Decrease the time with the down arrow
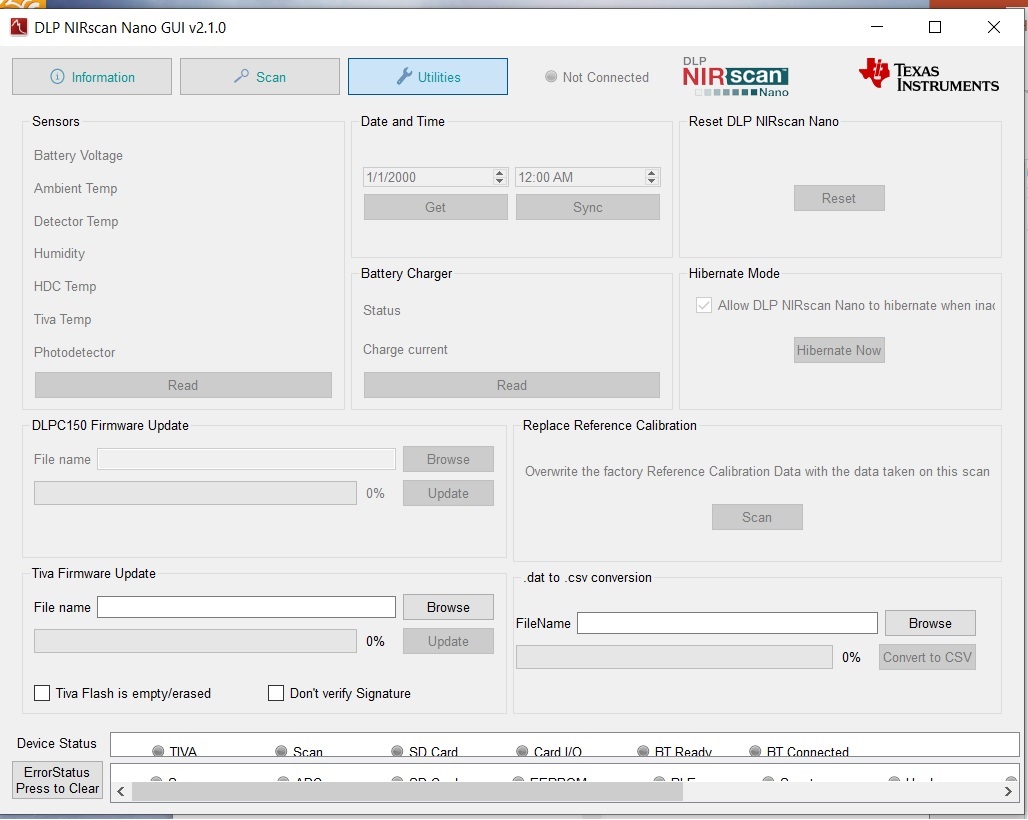The width and height of the screenshot is (1028, 820). (x=651, y=181)
